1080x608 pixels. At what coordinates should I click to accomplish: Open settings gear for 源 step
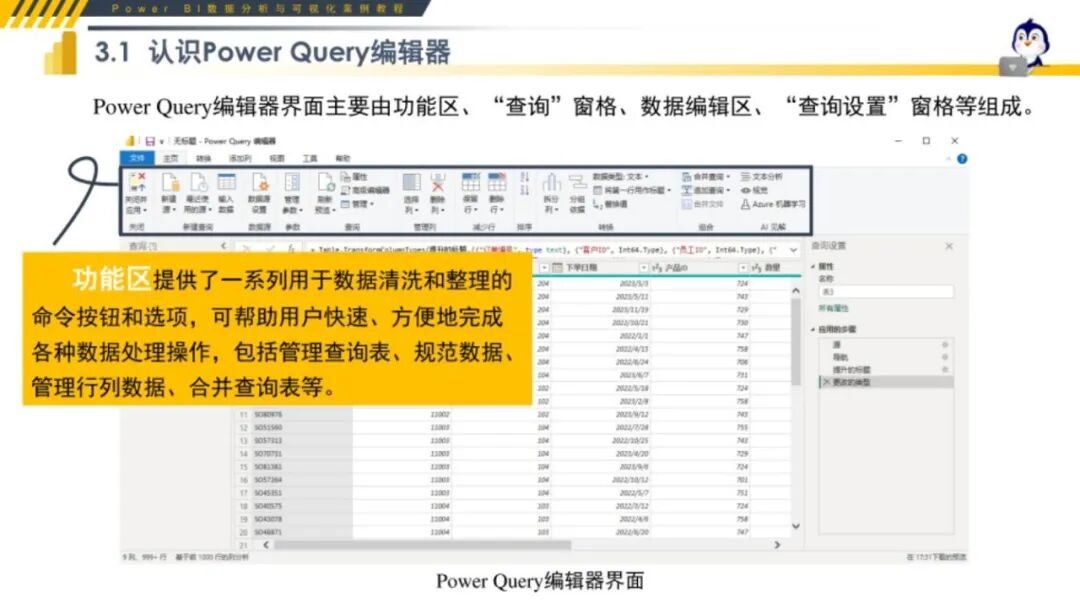[945, 344]
